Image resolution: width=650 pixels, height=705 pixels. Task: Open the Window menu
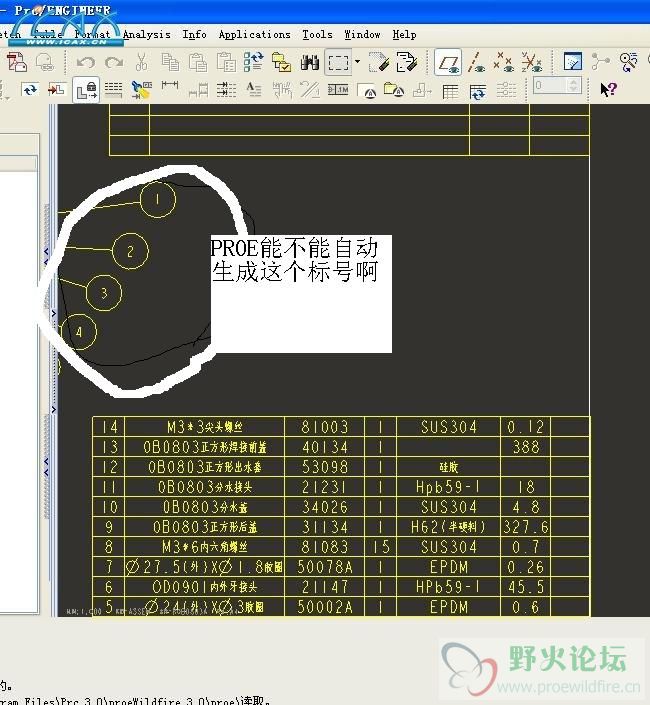pyautogui.click(x=362, y=35)
